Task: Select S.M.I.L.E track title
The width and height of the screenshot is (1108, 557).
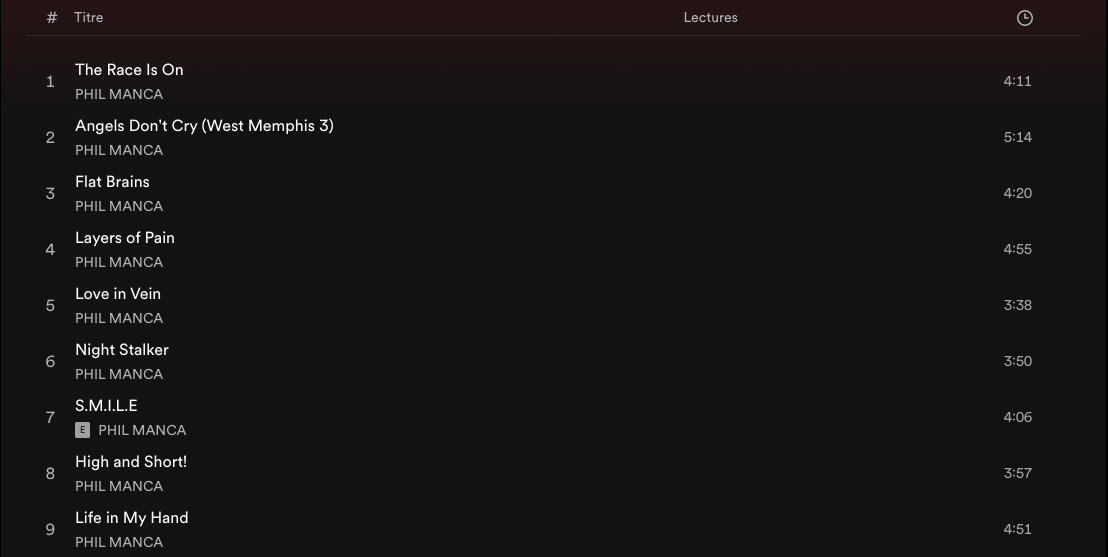Action: (106, 406)
